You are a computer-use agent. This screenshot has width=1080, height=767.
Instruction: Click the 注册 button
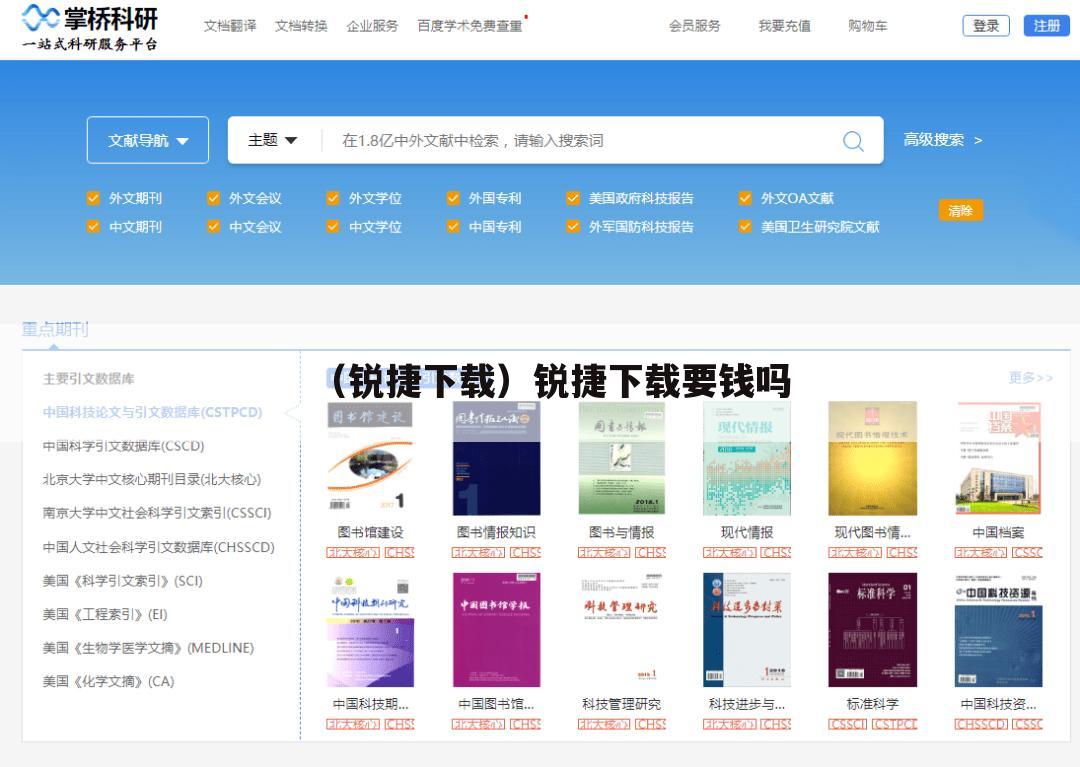[x=1046, y=25]
